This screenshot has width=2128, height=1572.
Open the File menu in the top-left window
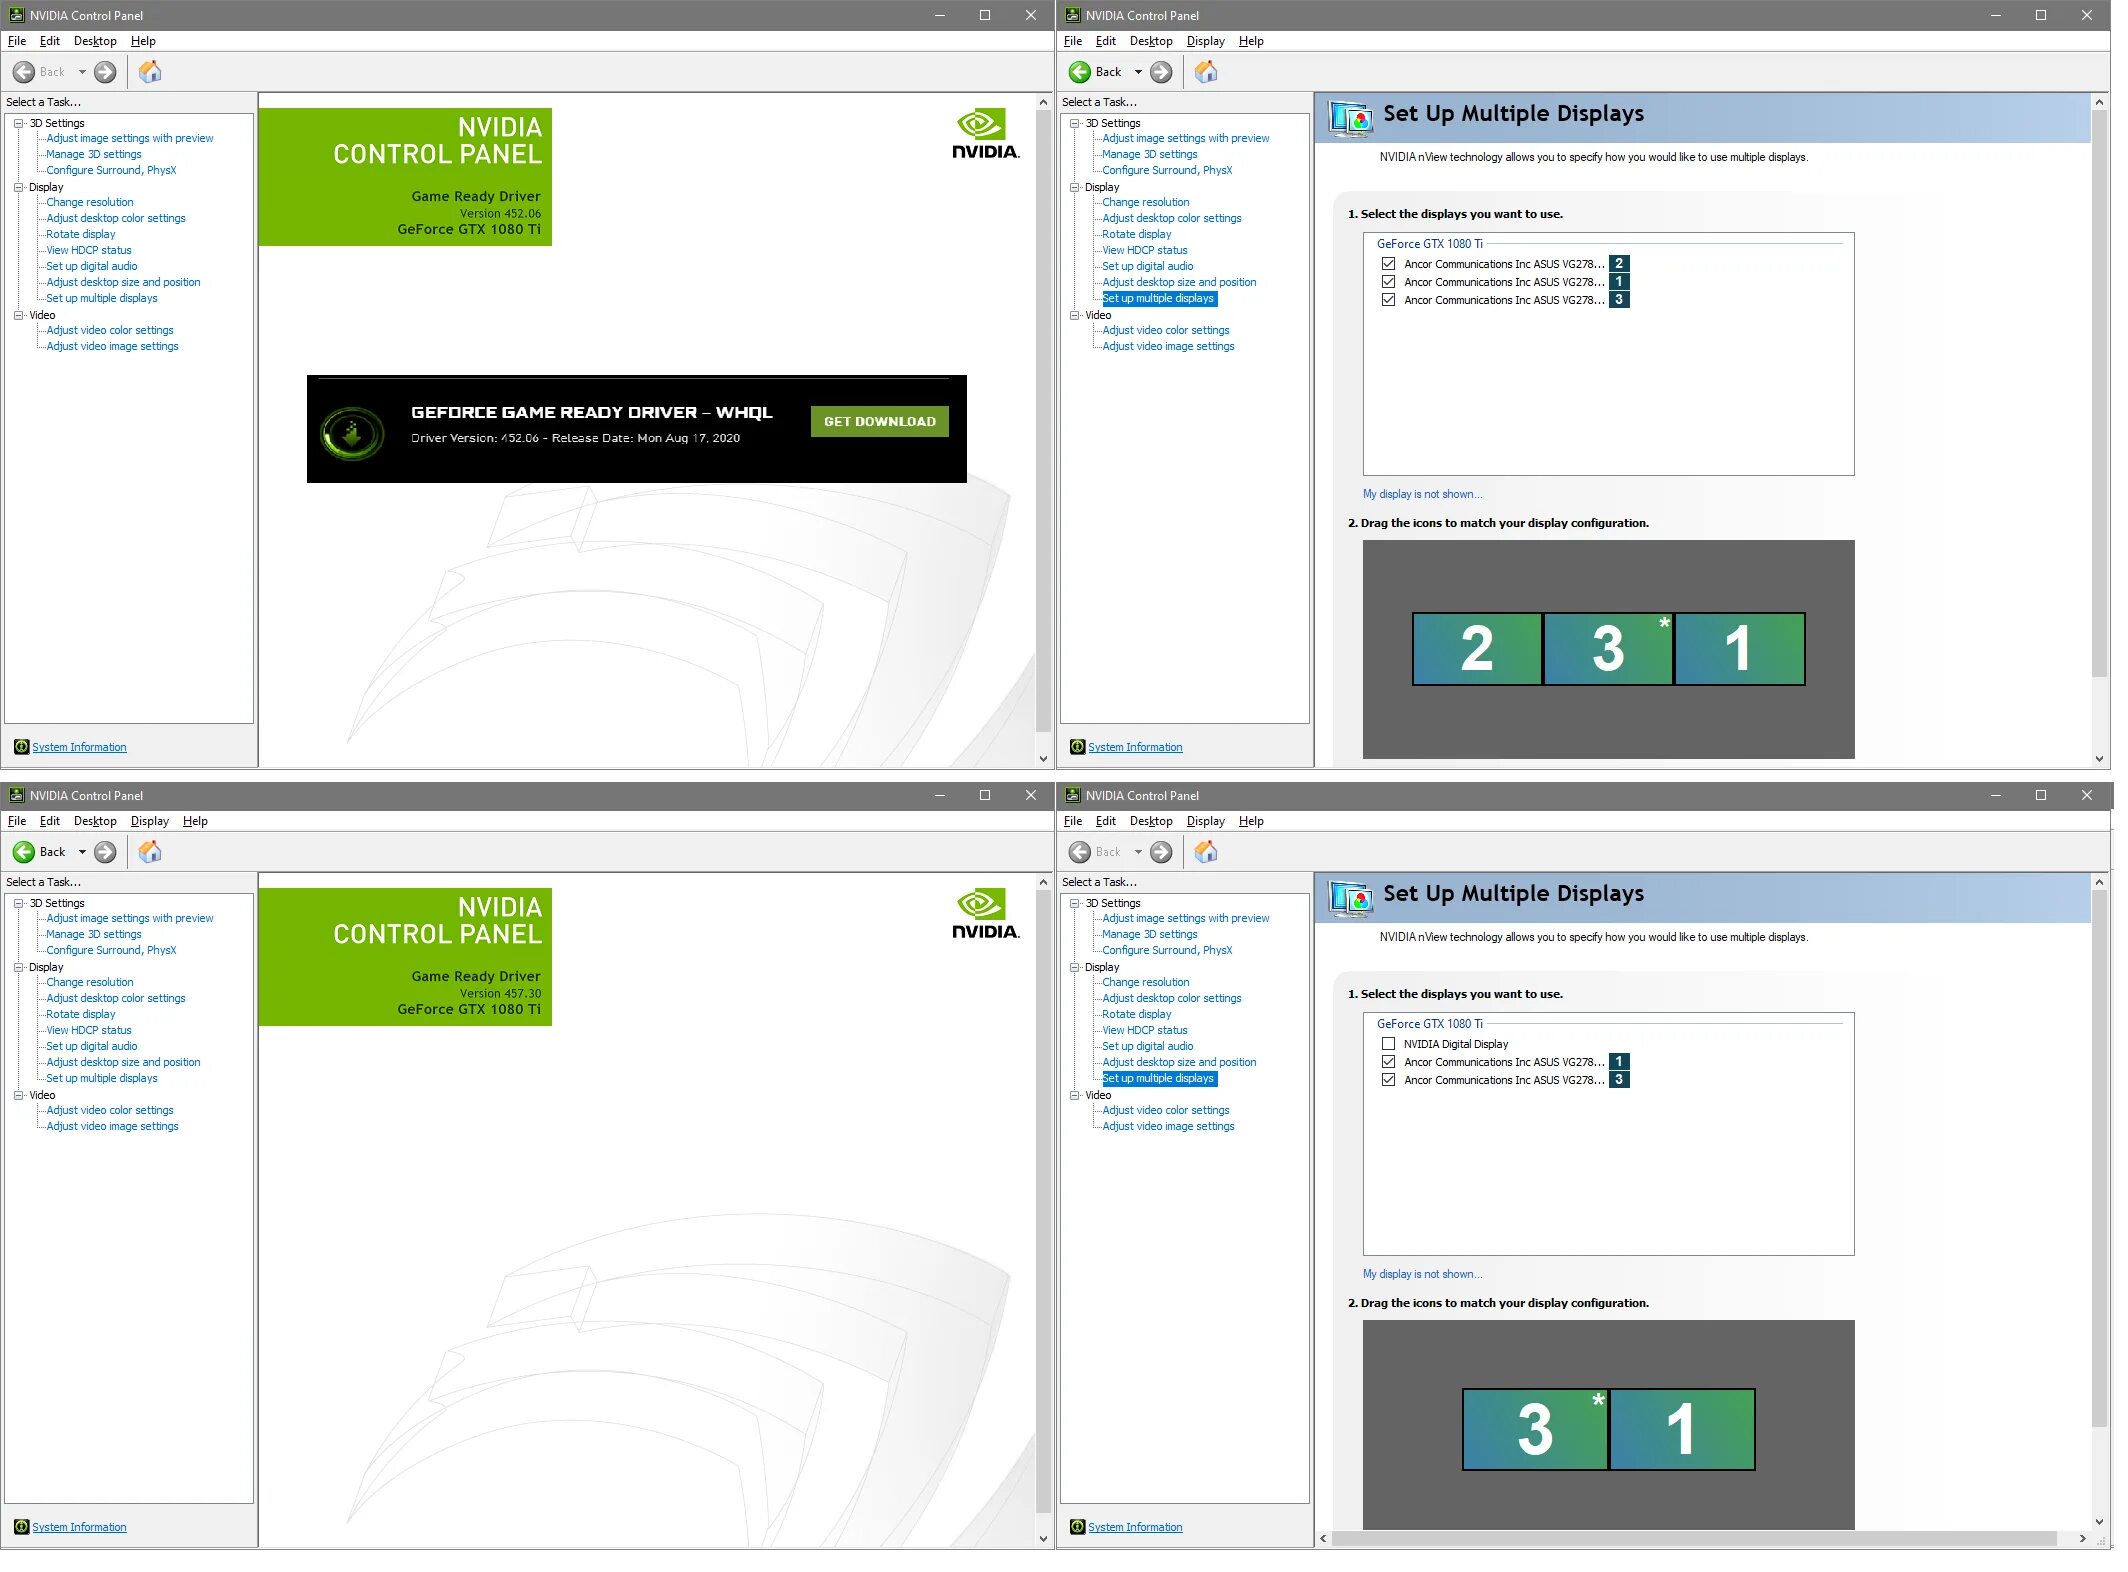click(x=17, y=41)
